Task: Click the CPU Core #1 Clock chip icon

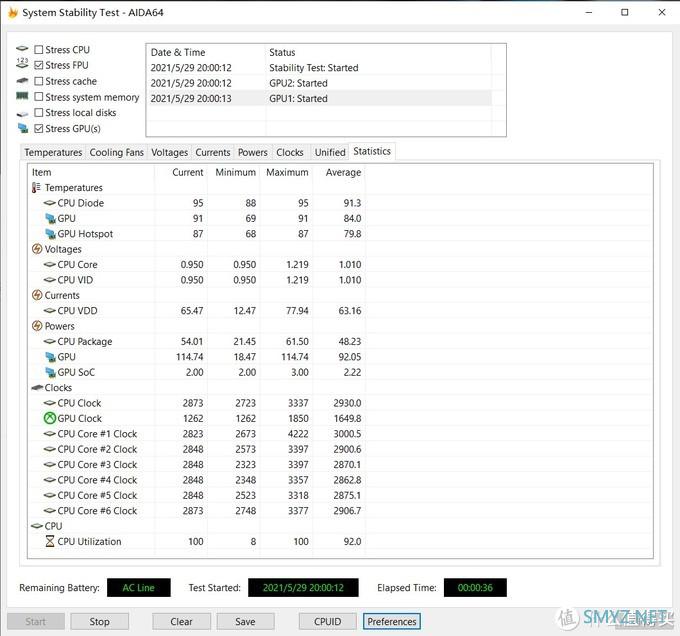Action: coord(50,434)
